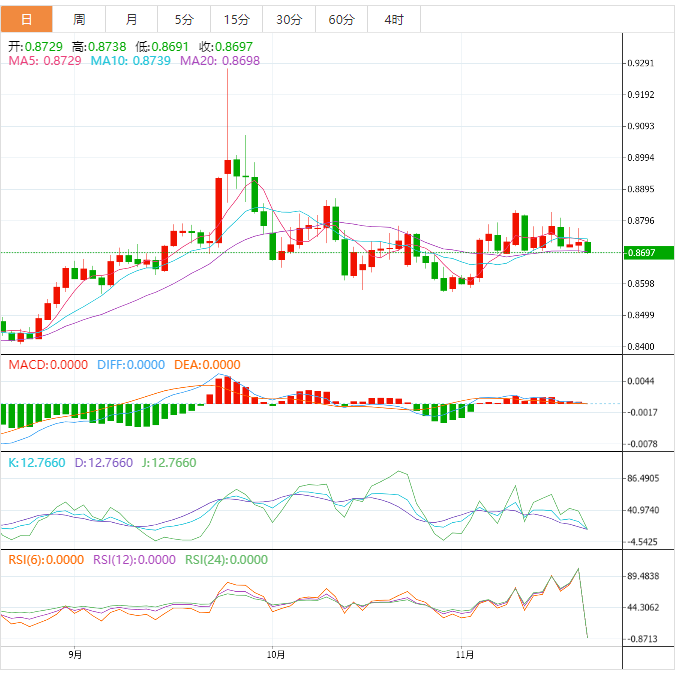Click the MA10 indicator label
This screenshot has width=683, height=678.
point(130,61)
